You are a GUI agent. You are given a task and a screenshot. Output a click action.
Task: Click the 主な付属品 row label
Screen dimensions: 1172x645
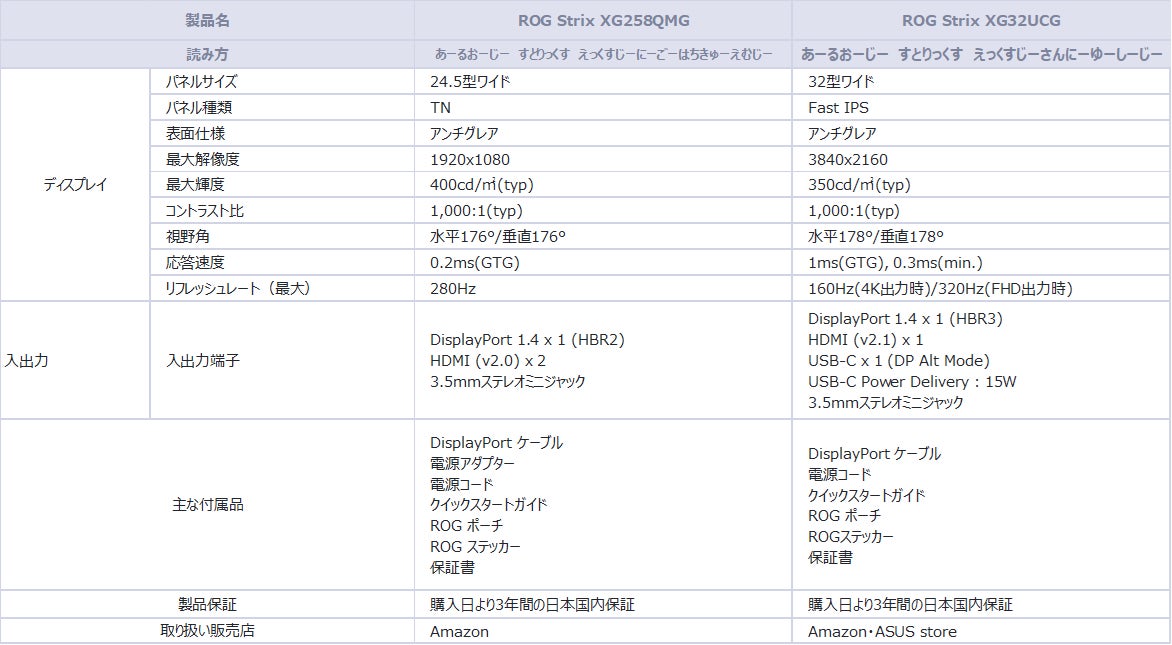pyautogui.click(x=208, y=504)
